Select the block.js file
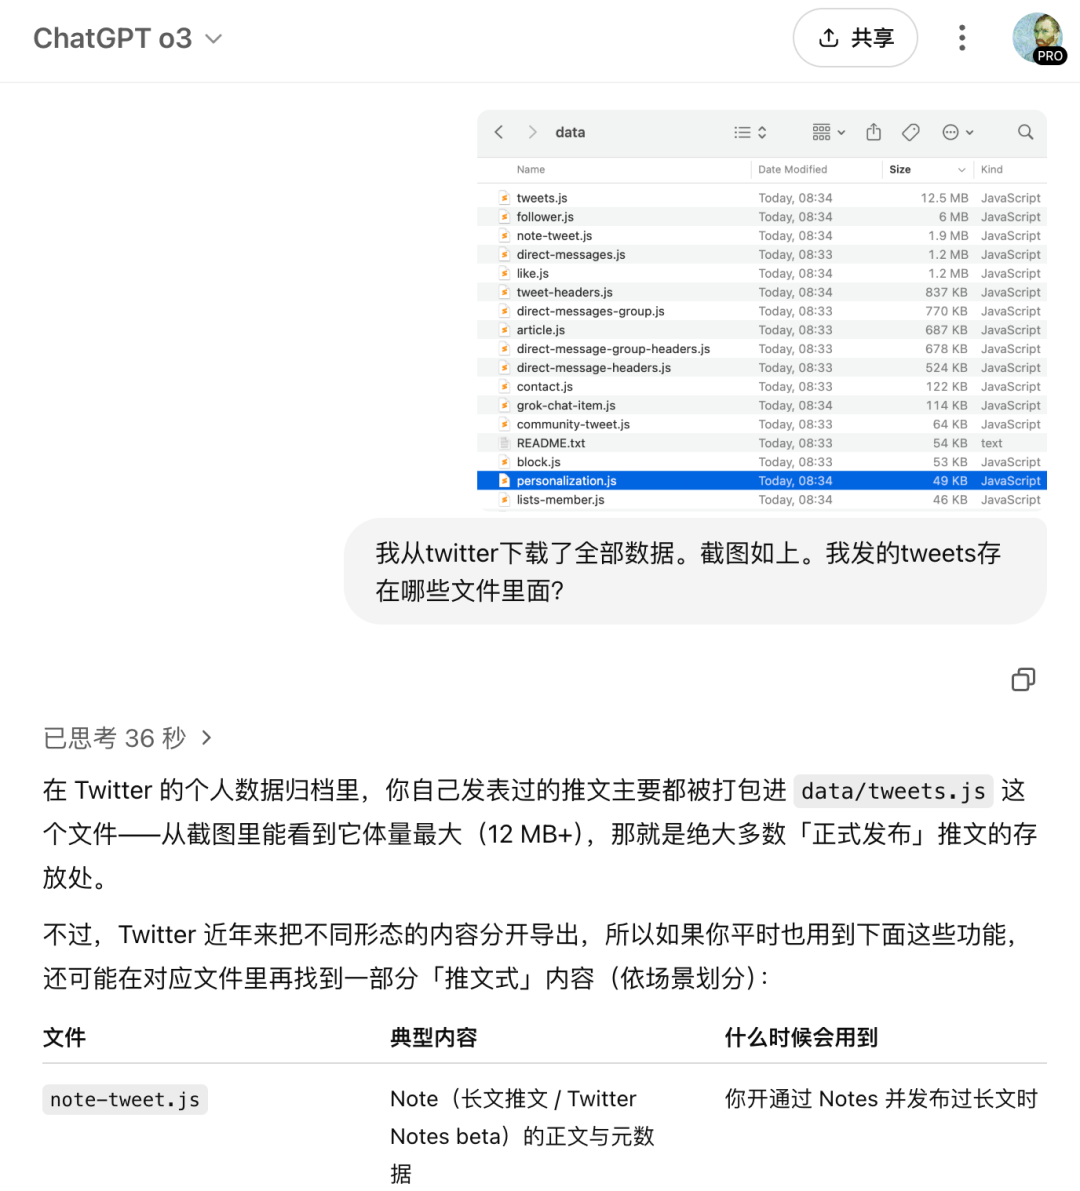The image size is (1080, 1191). pyautogui.click(x=762, y=462)
